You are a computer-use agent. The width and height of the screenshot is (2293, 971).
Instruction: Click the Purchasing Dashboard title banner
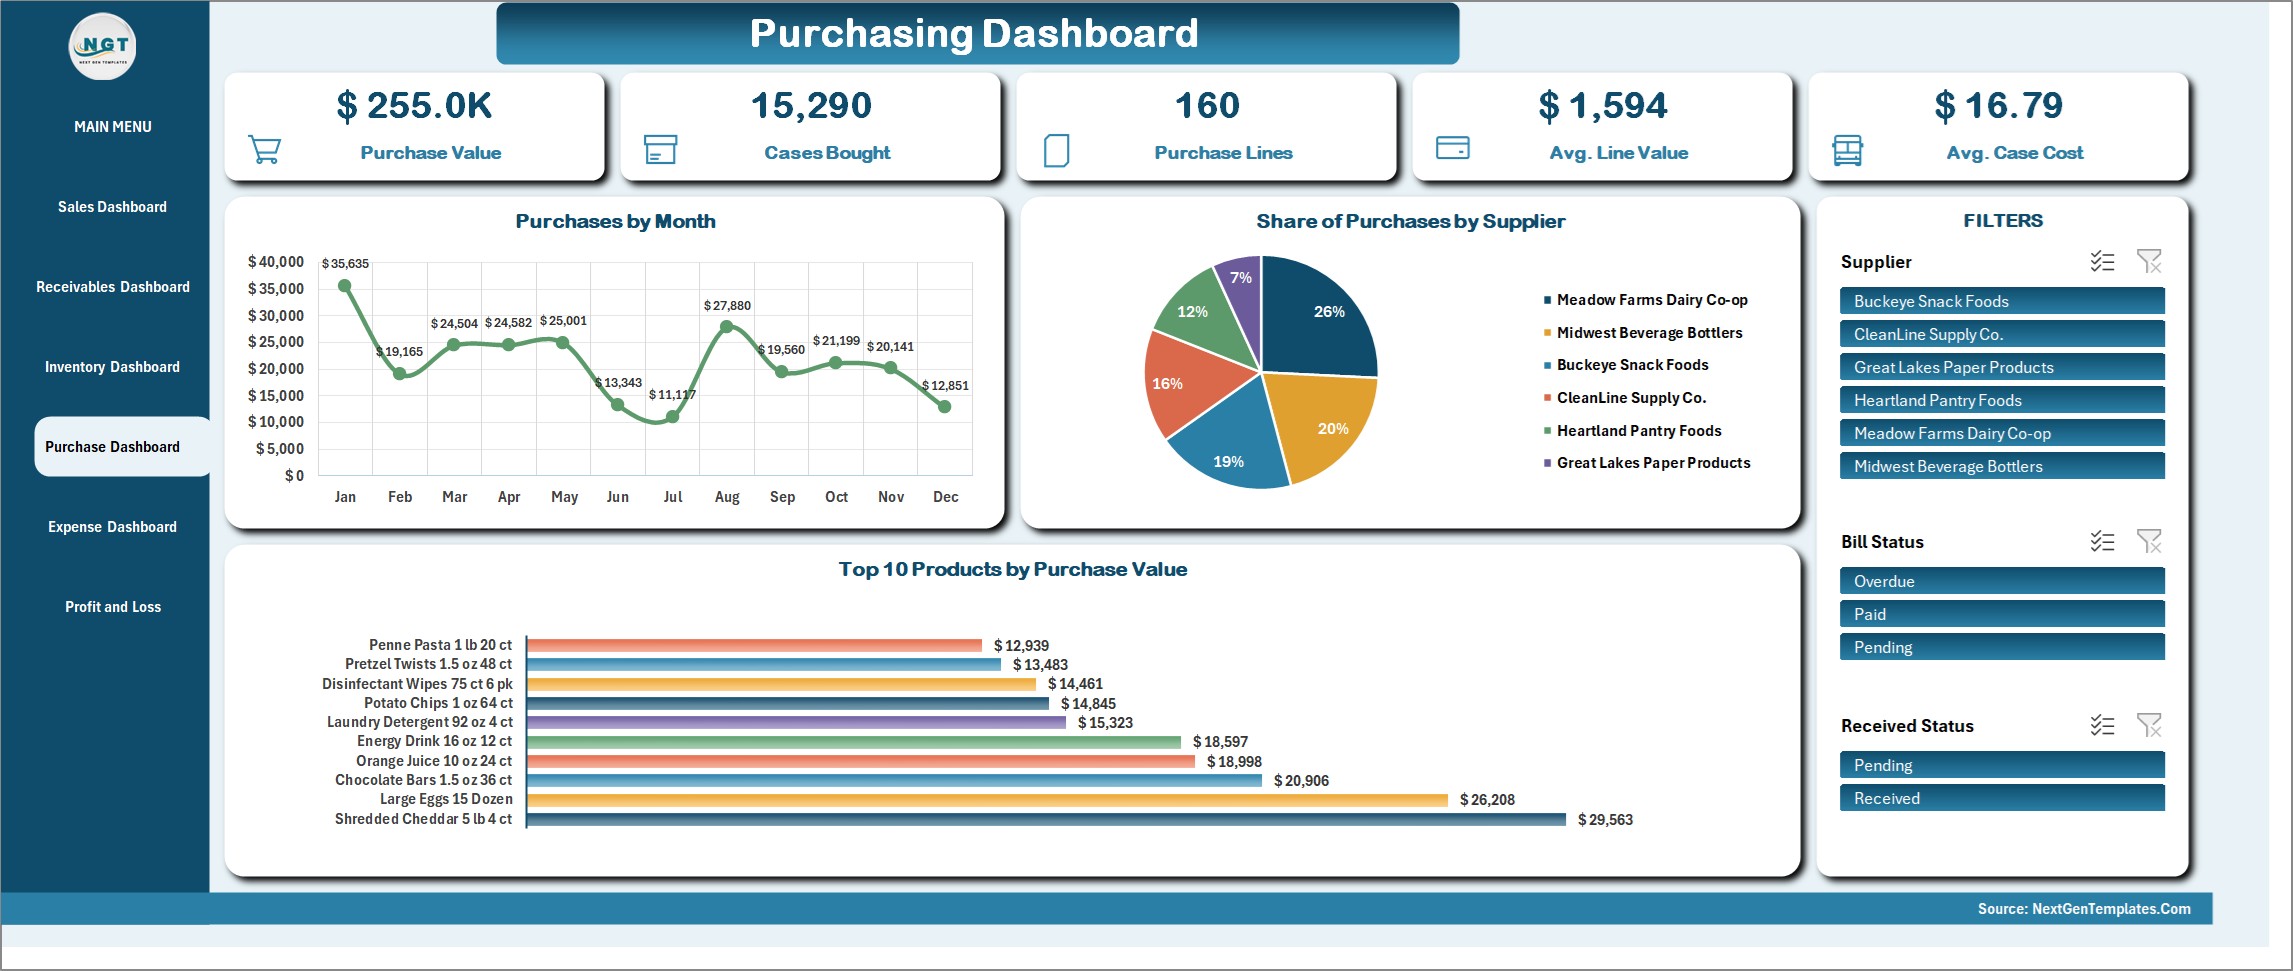pos(977,34)
